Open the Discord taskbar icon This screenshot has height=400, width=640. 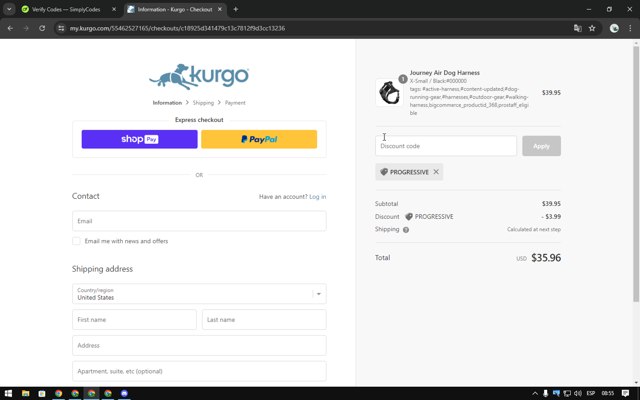click(x=124, y=393)
